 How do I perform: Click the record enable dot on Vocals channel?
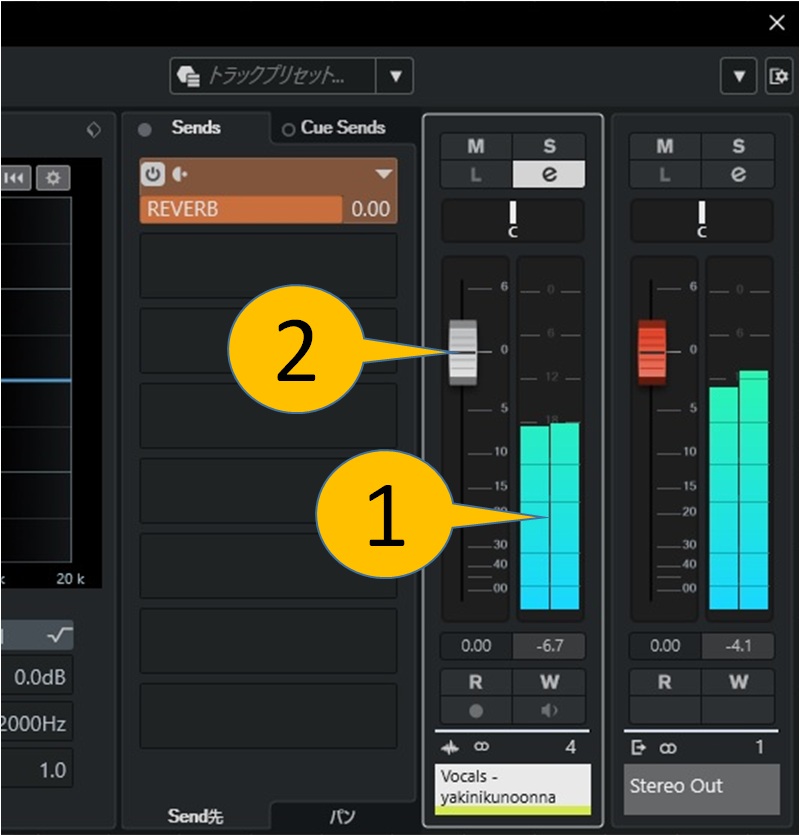click(476, 711)
